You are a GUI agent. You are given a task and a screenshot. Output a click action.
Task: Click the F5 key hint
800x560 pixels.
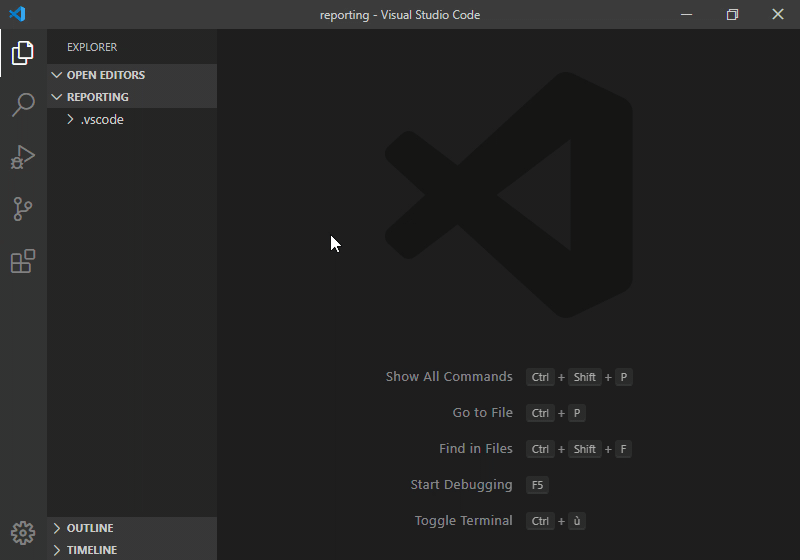click(x=537, y=485)
